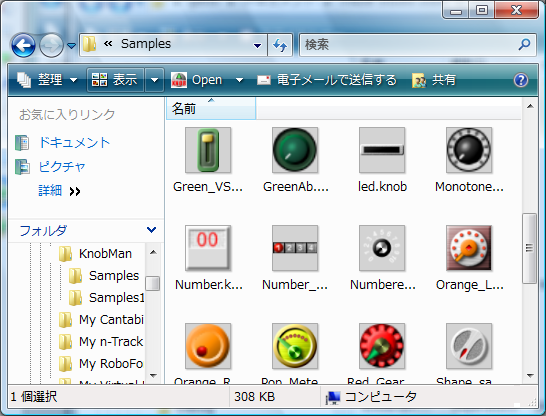Click the folder icon in address bar
Screen dimensions: 546x416
(x=89, y=44)
